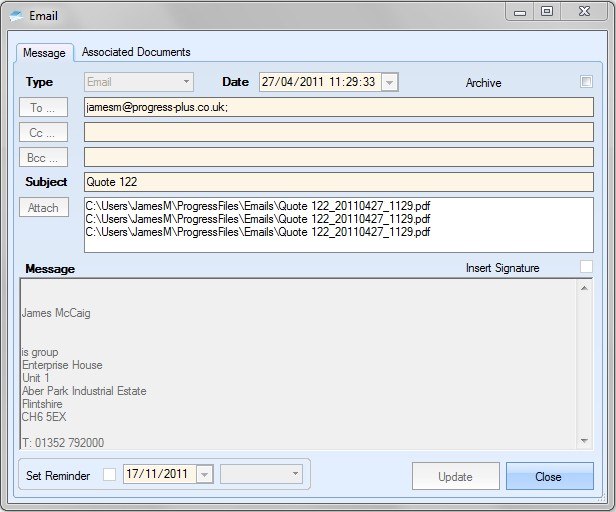Click the Update button

pyautogui.click(x=455, y=476)
